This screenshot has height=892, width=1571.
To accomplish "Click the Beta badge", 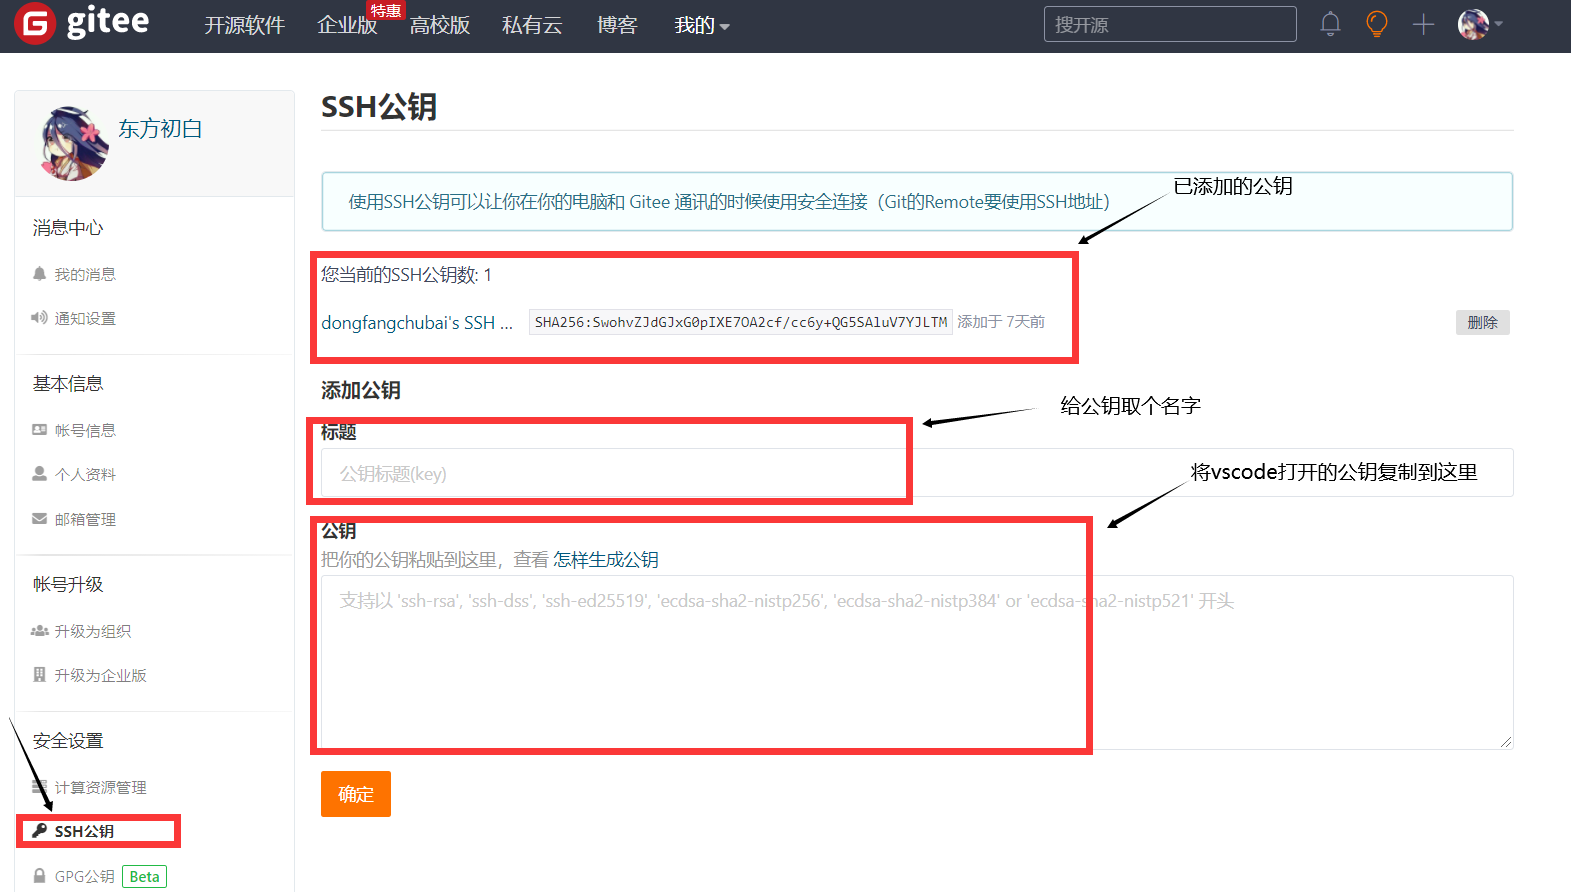I will (x=145, y=876).
